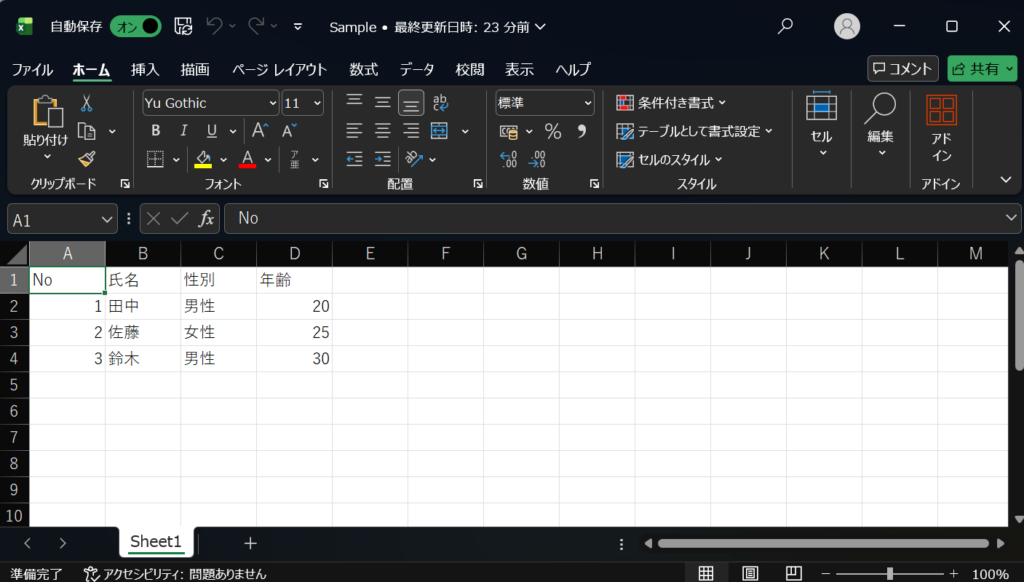This screenshot has width=1024, height=582.
Task: Click the Orientation text-angle icon
Action: point(413,159)
